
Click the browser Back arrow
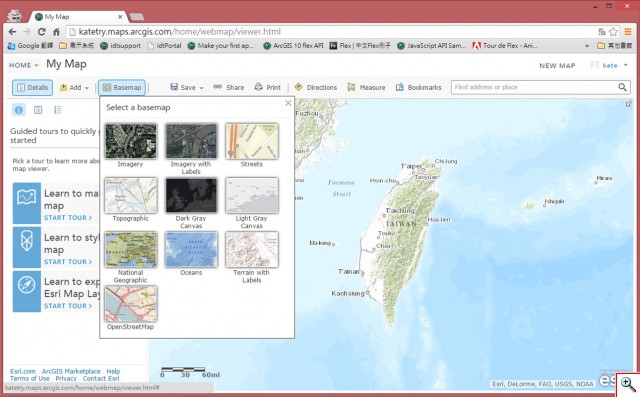[x=12, y=32]
